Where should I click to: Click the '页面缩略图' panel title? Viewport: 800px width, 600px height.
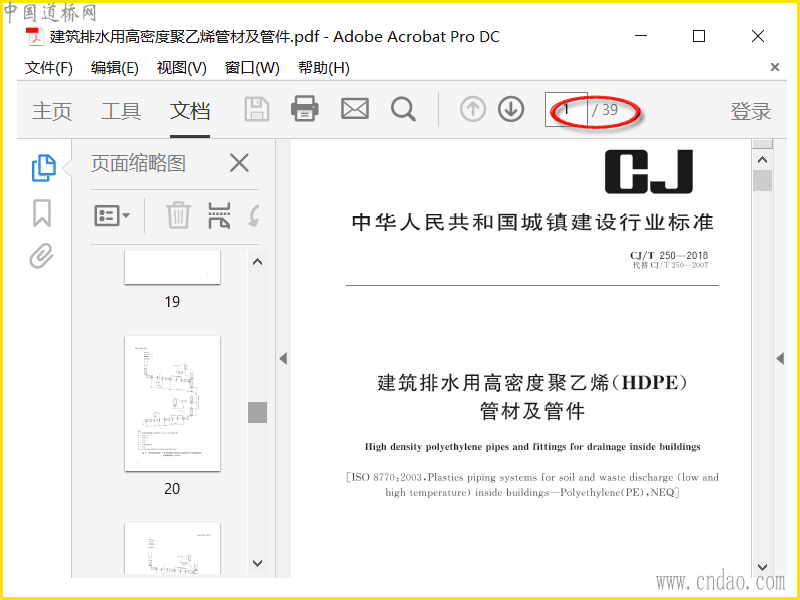coord(138,163)
